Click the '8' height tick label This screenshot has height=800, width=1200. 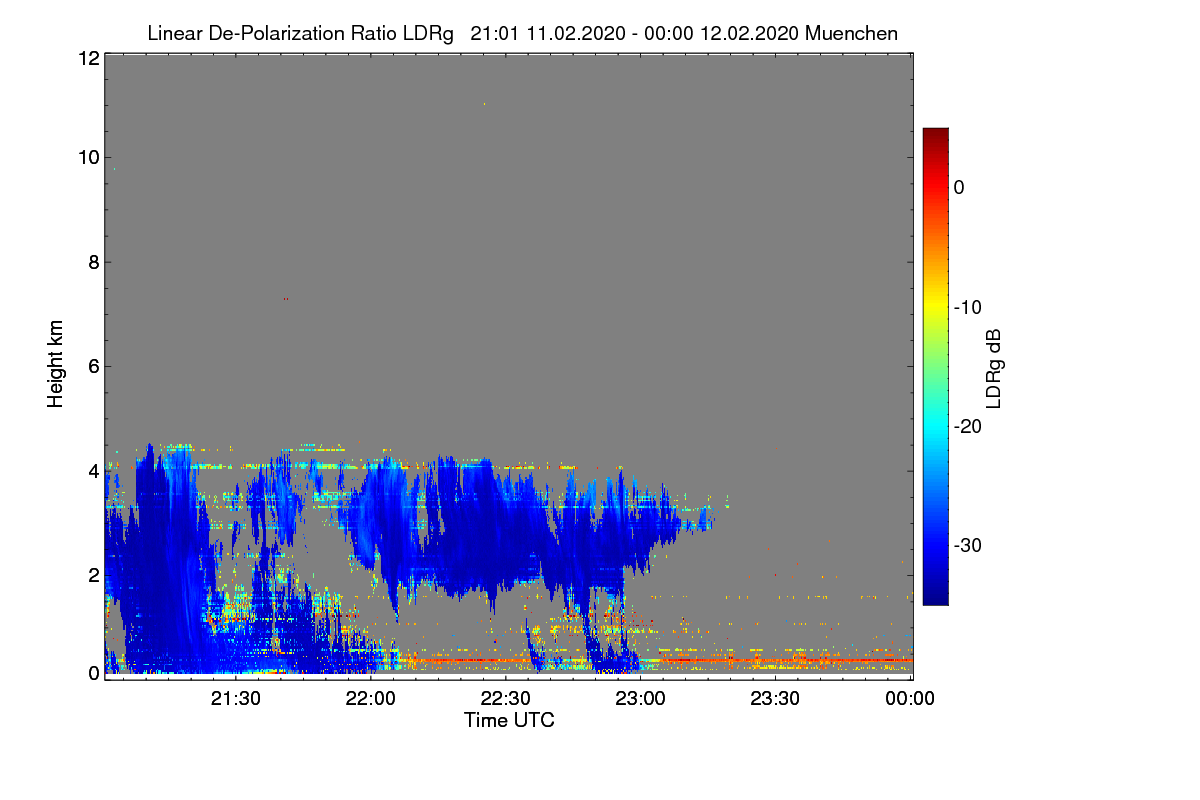tap(92, 262)
